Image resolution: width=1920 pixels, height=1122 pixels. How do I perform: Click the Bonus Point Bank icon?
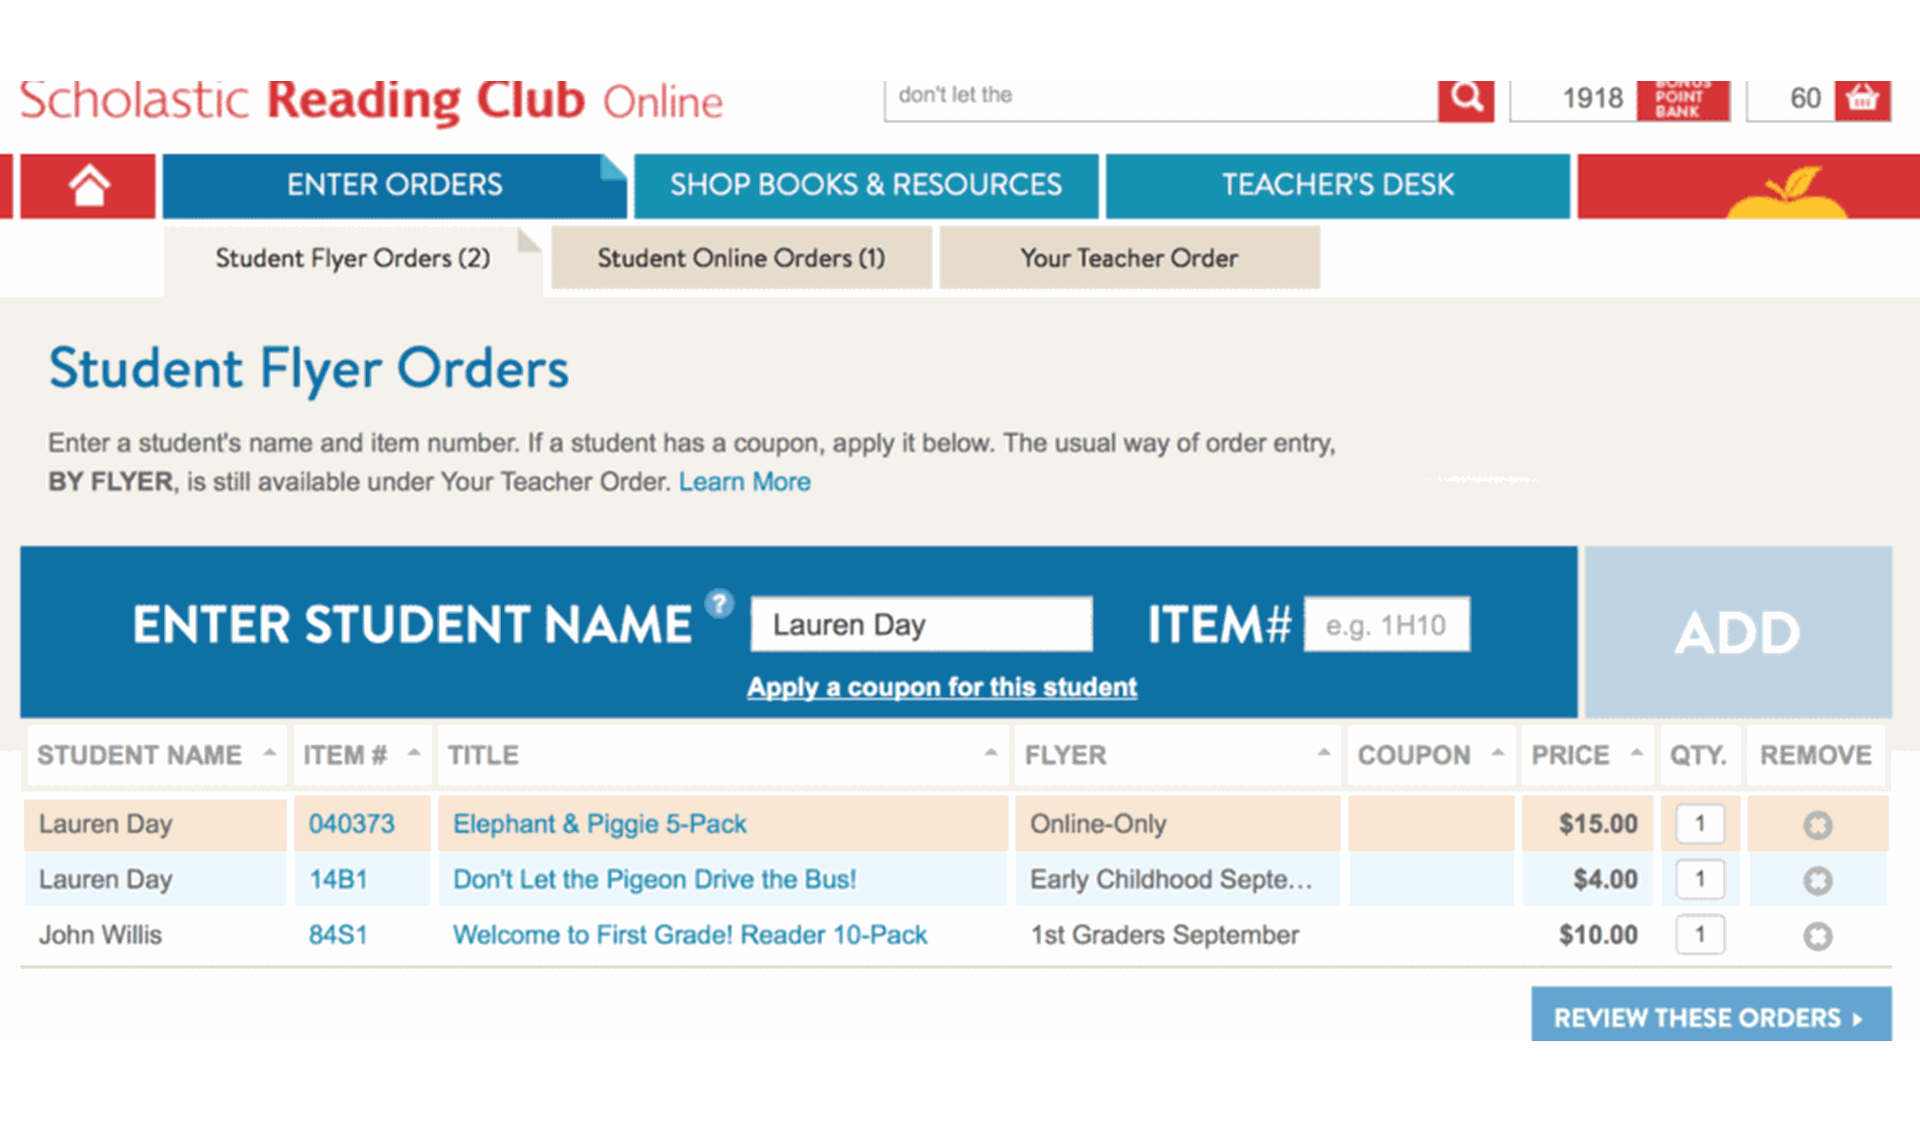[x=1682, y=99]
